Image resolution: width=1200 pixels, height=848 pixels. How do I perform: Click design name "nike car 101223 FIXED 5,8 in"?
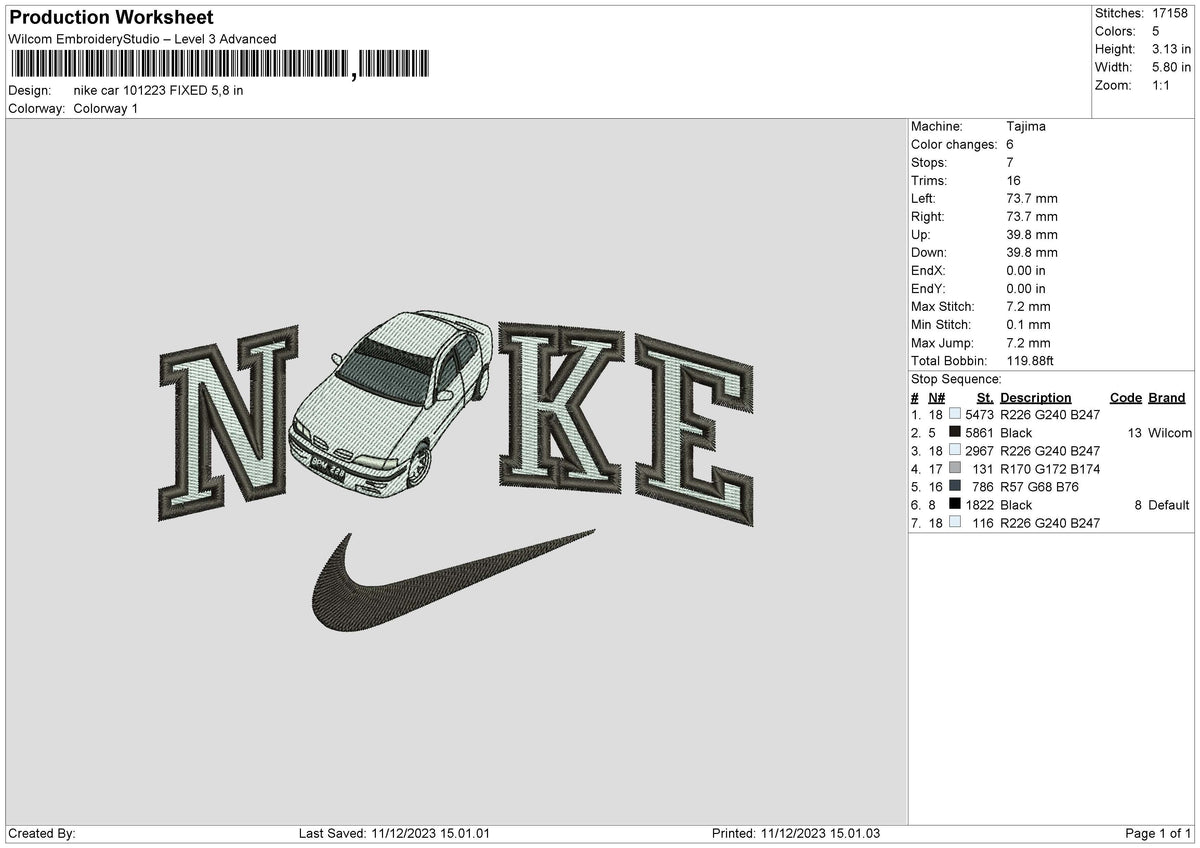coord(158,90)
